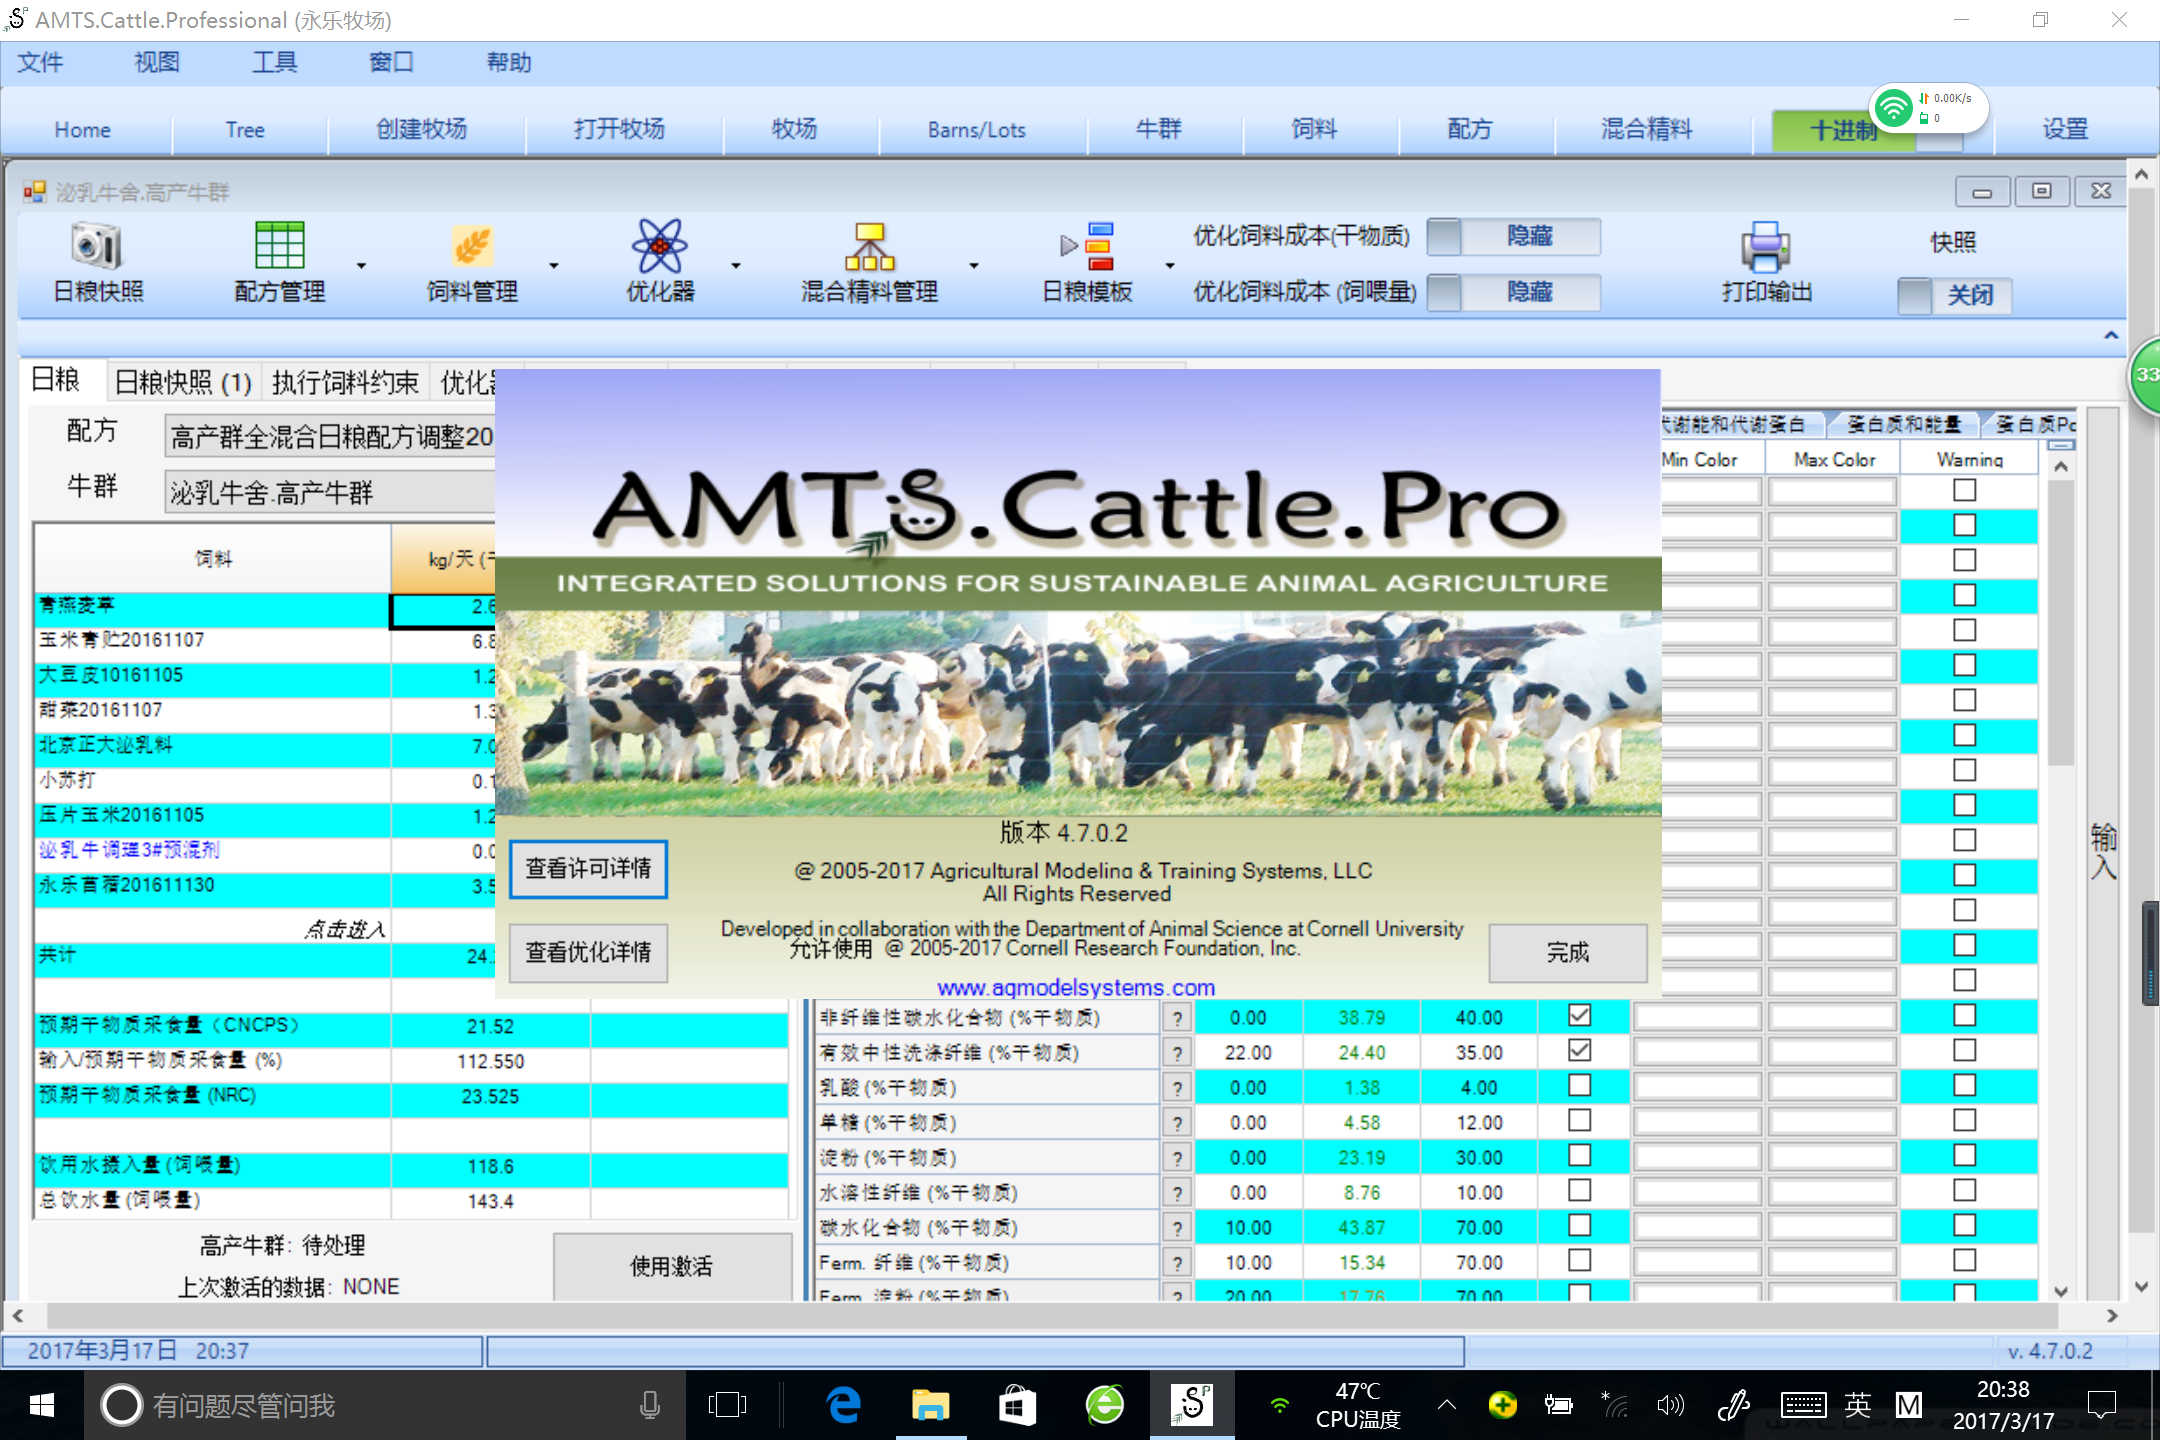Toggle 优化饲料成本(干物质) switch

coord(1512,237)
